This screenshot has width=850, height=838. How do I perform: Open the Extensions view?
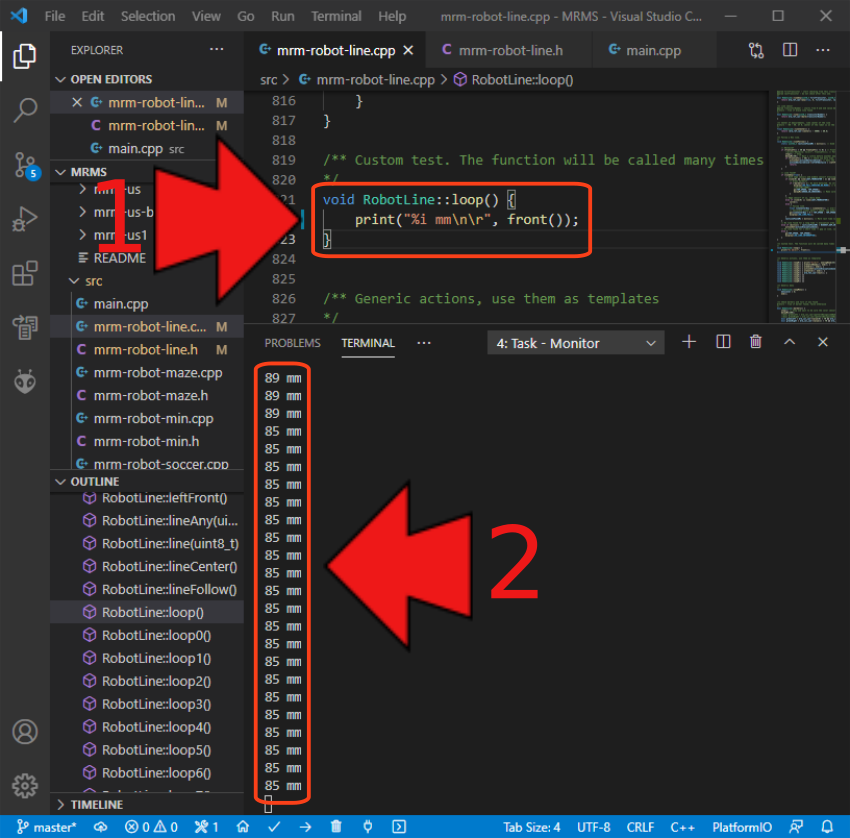(x=25, y=273)
